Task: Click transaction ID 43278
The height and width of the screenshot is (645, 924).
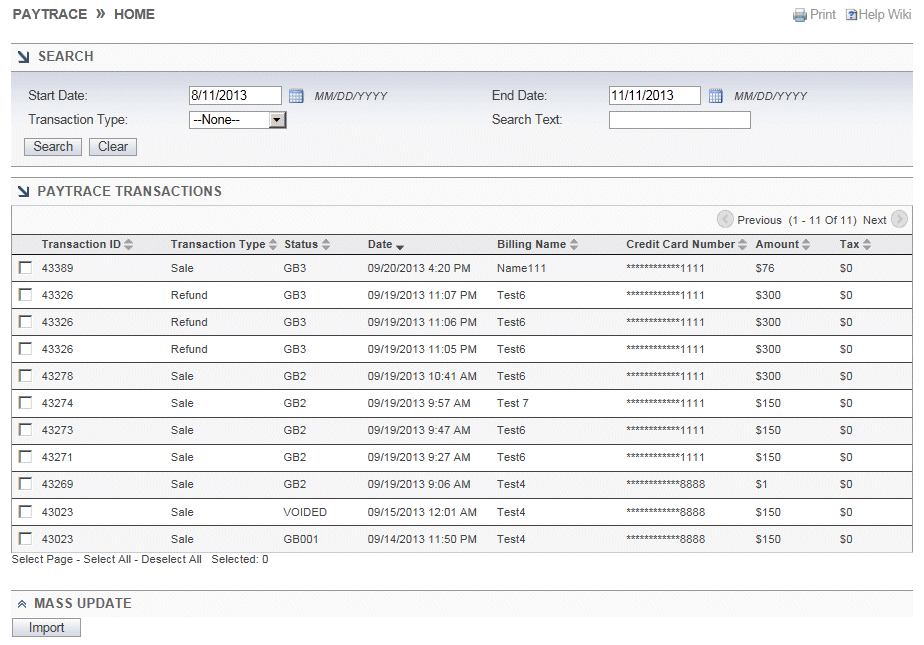Action: [x=57, y=376]
